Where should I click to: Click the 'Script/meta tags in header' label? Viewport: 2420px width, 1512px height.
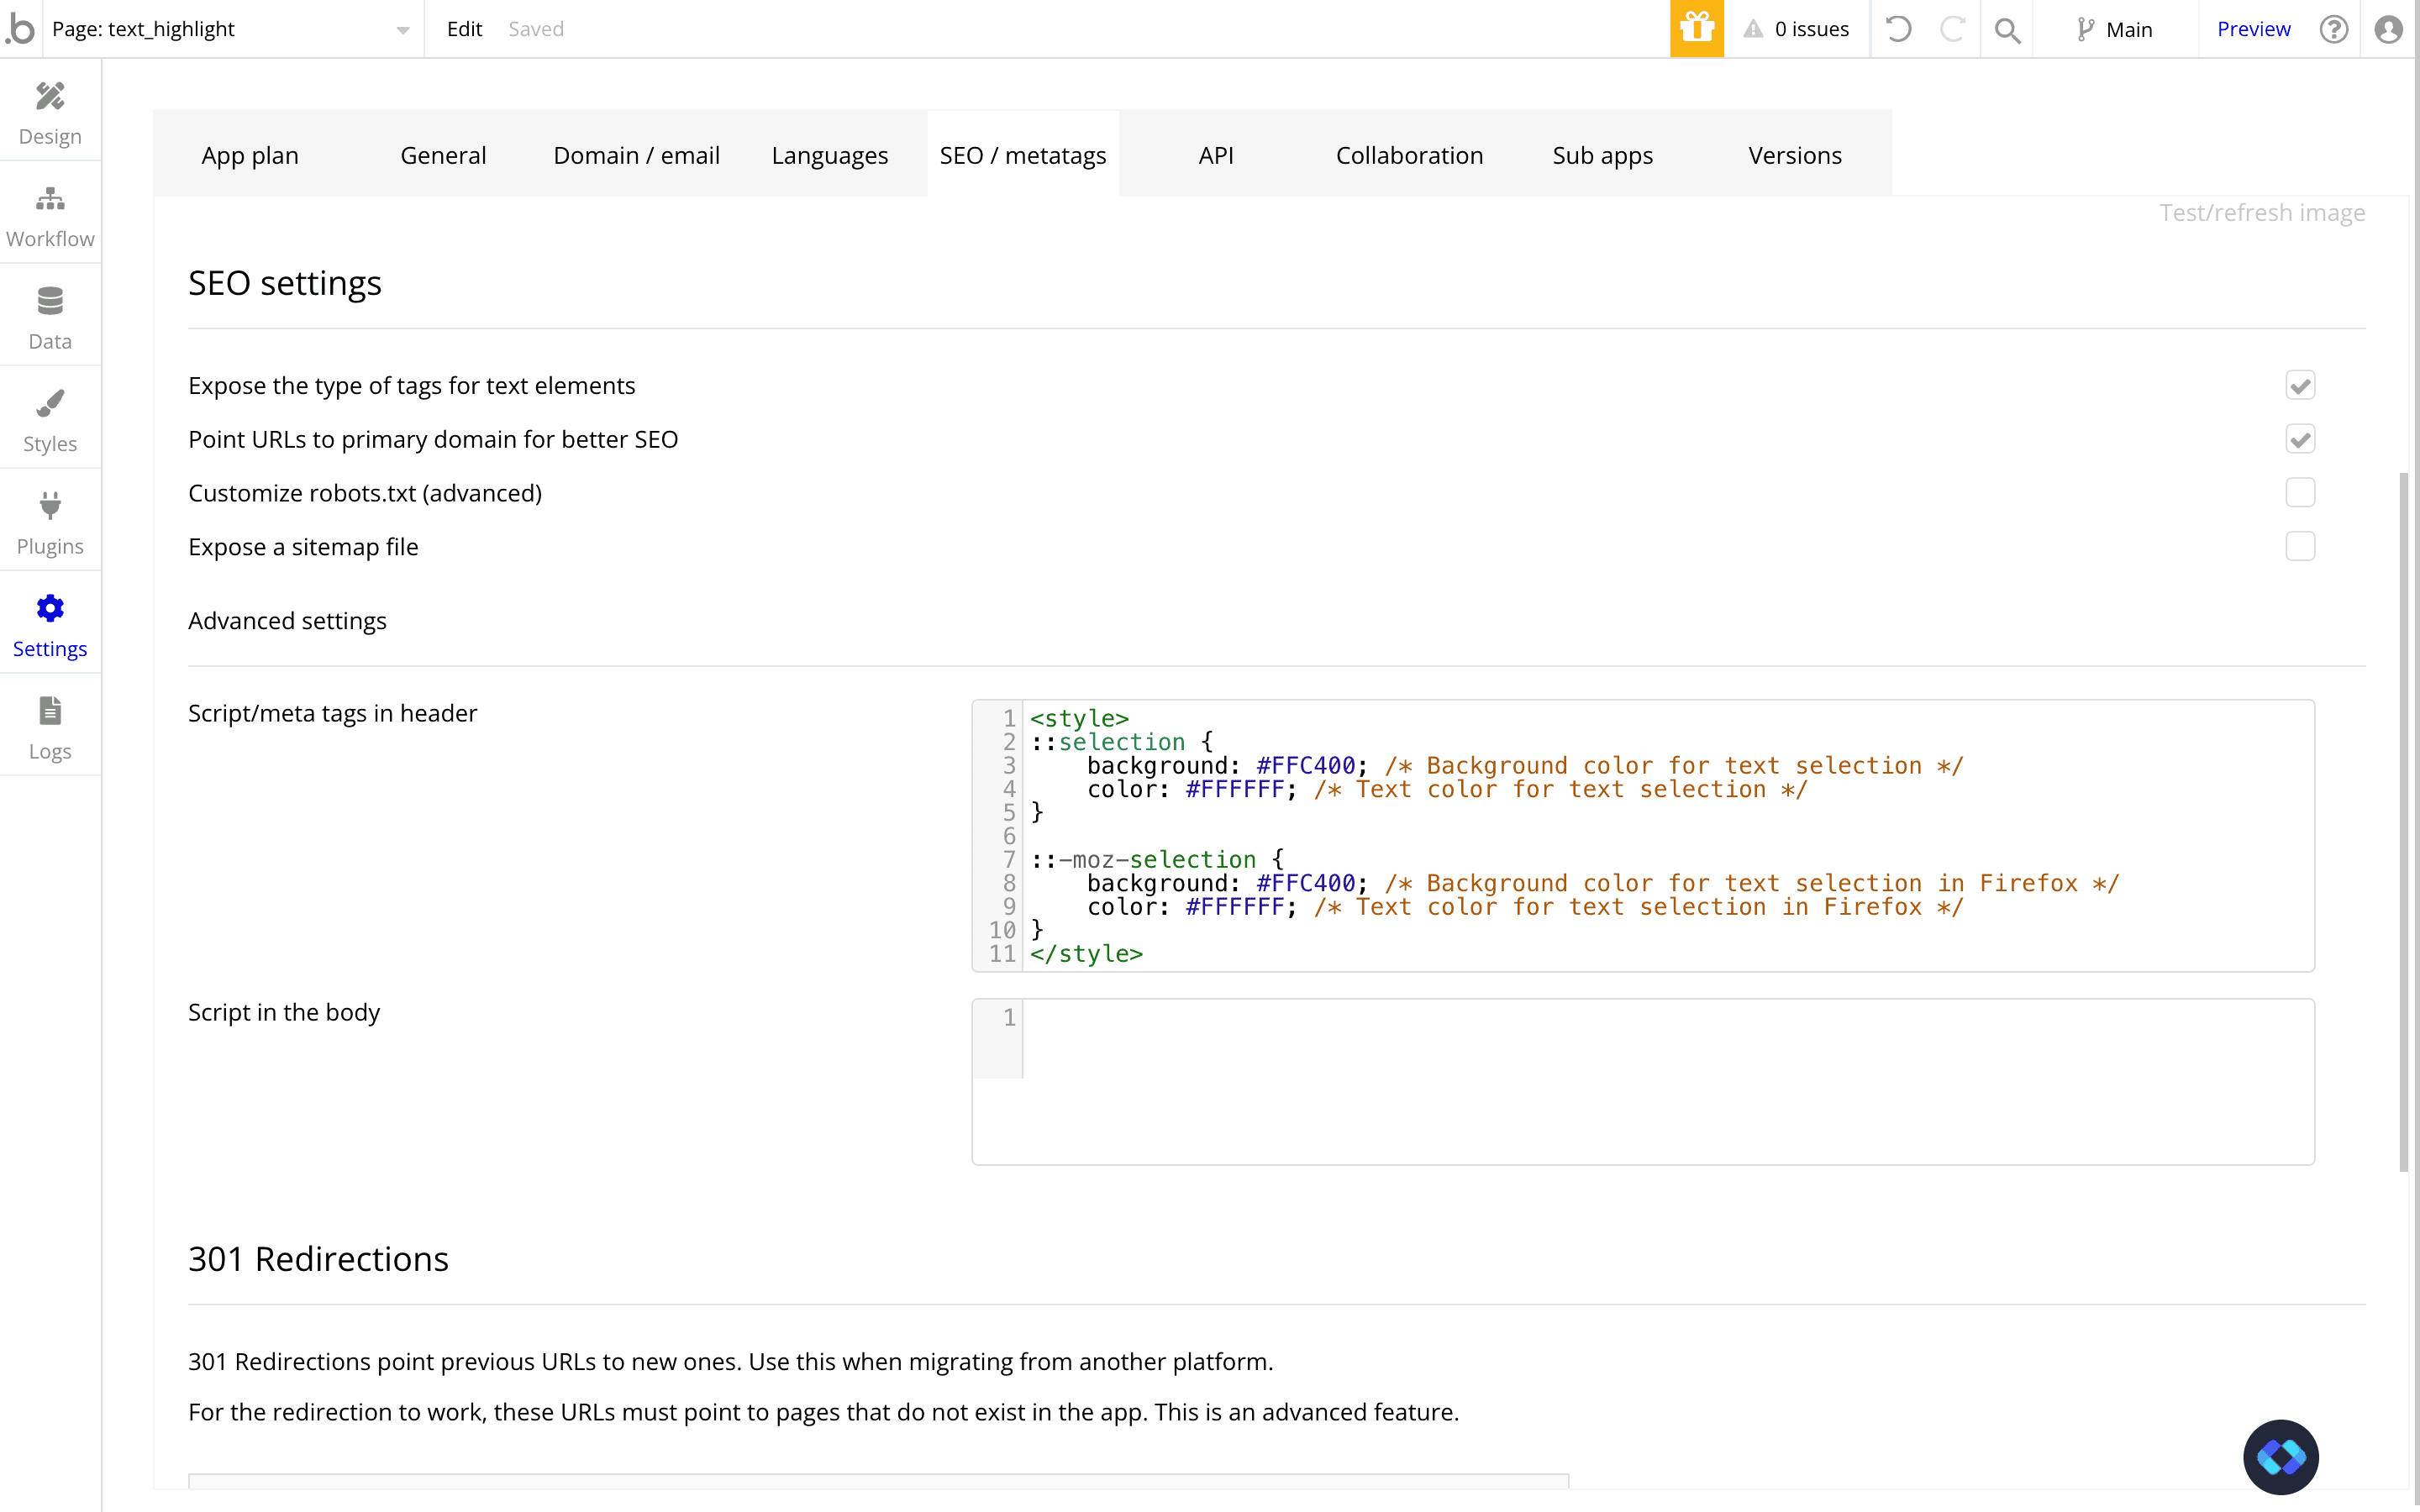coord(332,713)
